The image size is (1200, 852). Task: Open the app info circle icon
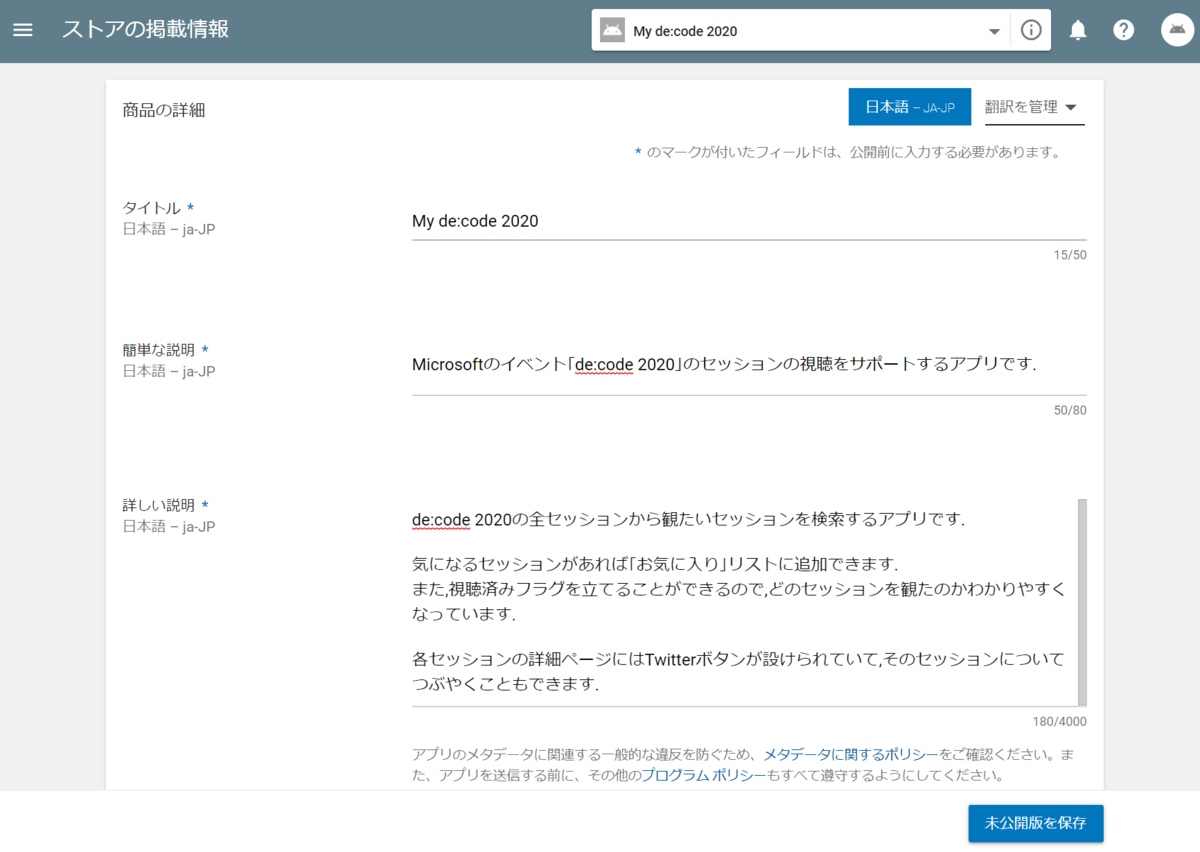(1031, 30)
